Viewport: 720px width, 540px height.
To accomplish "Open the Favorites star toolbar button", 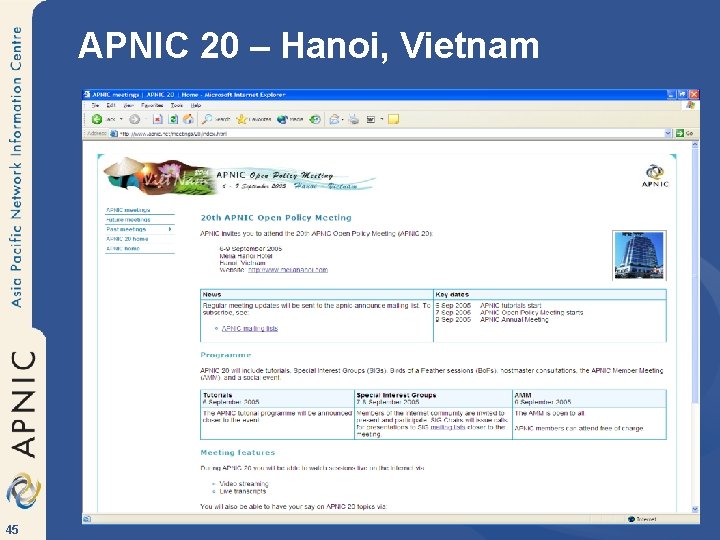I will click(x=253, y=119).
